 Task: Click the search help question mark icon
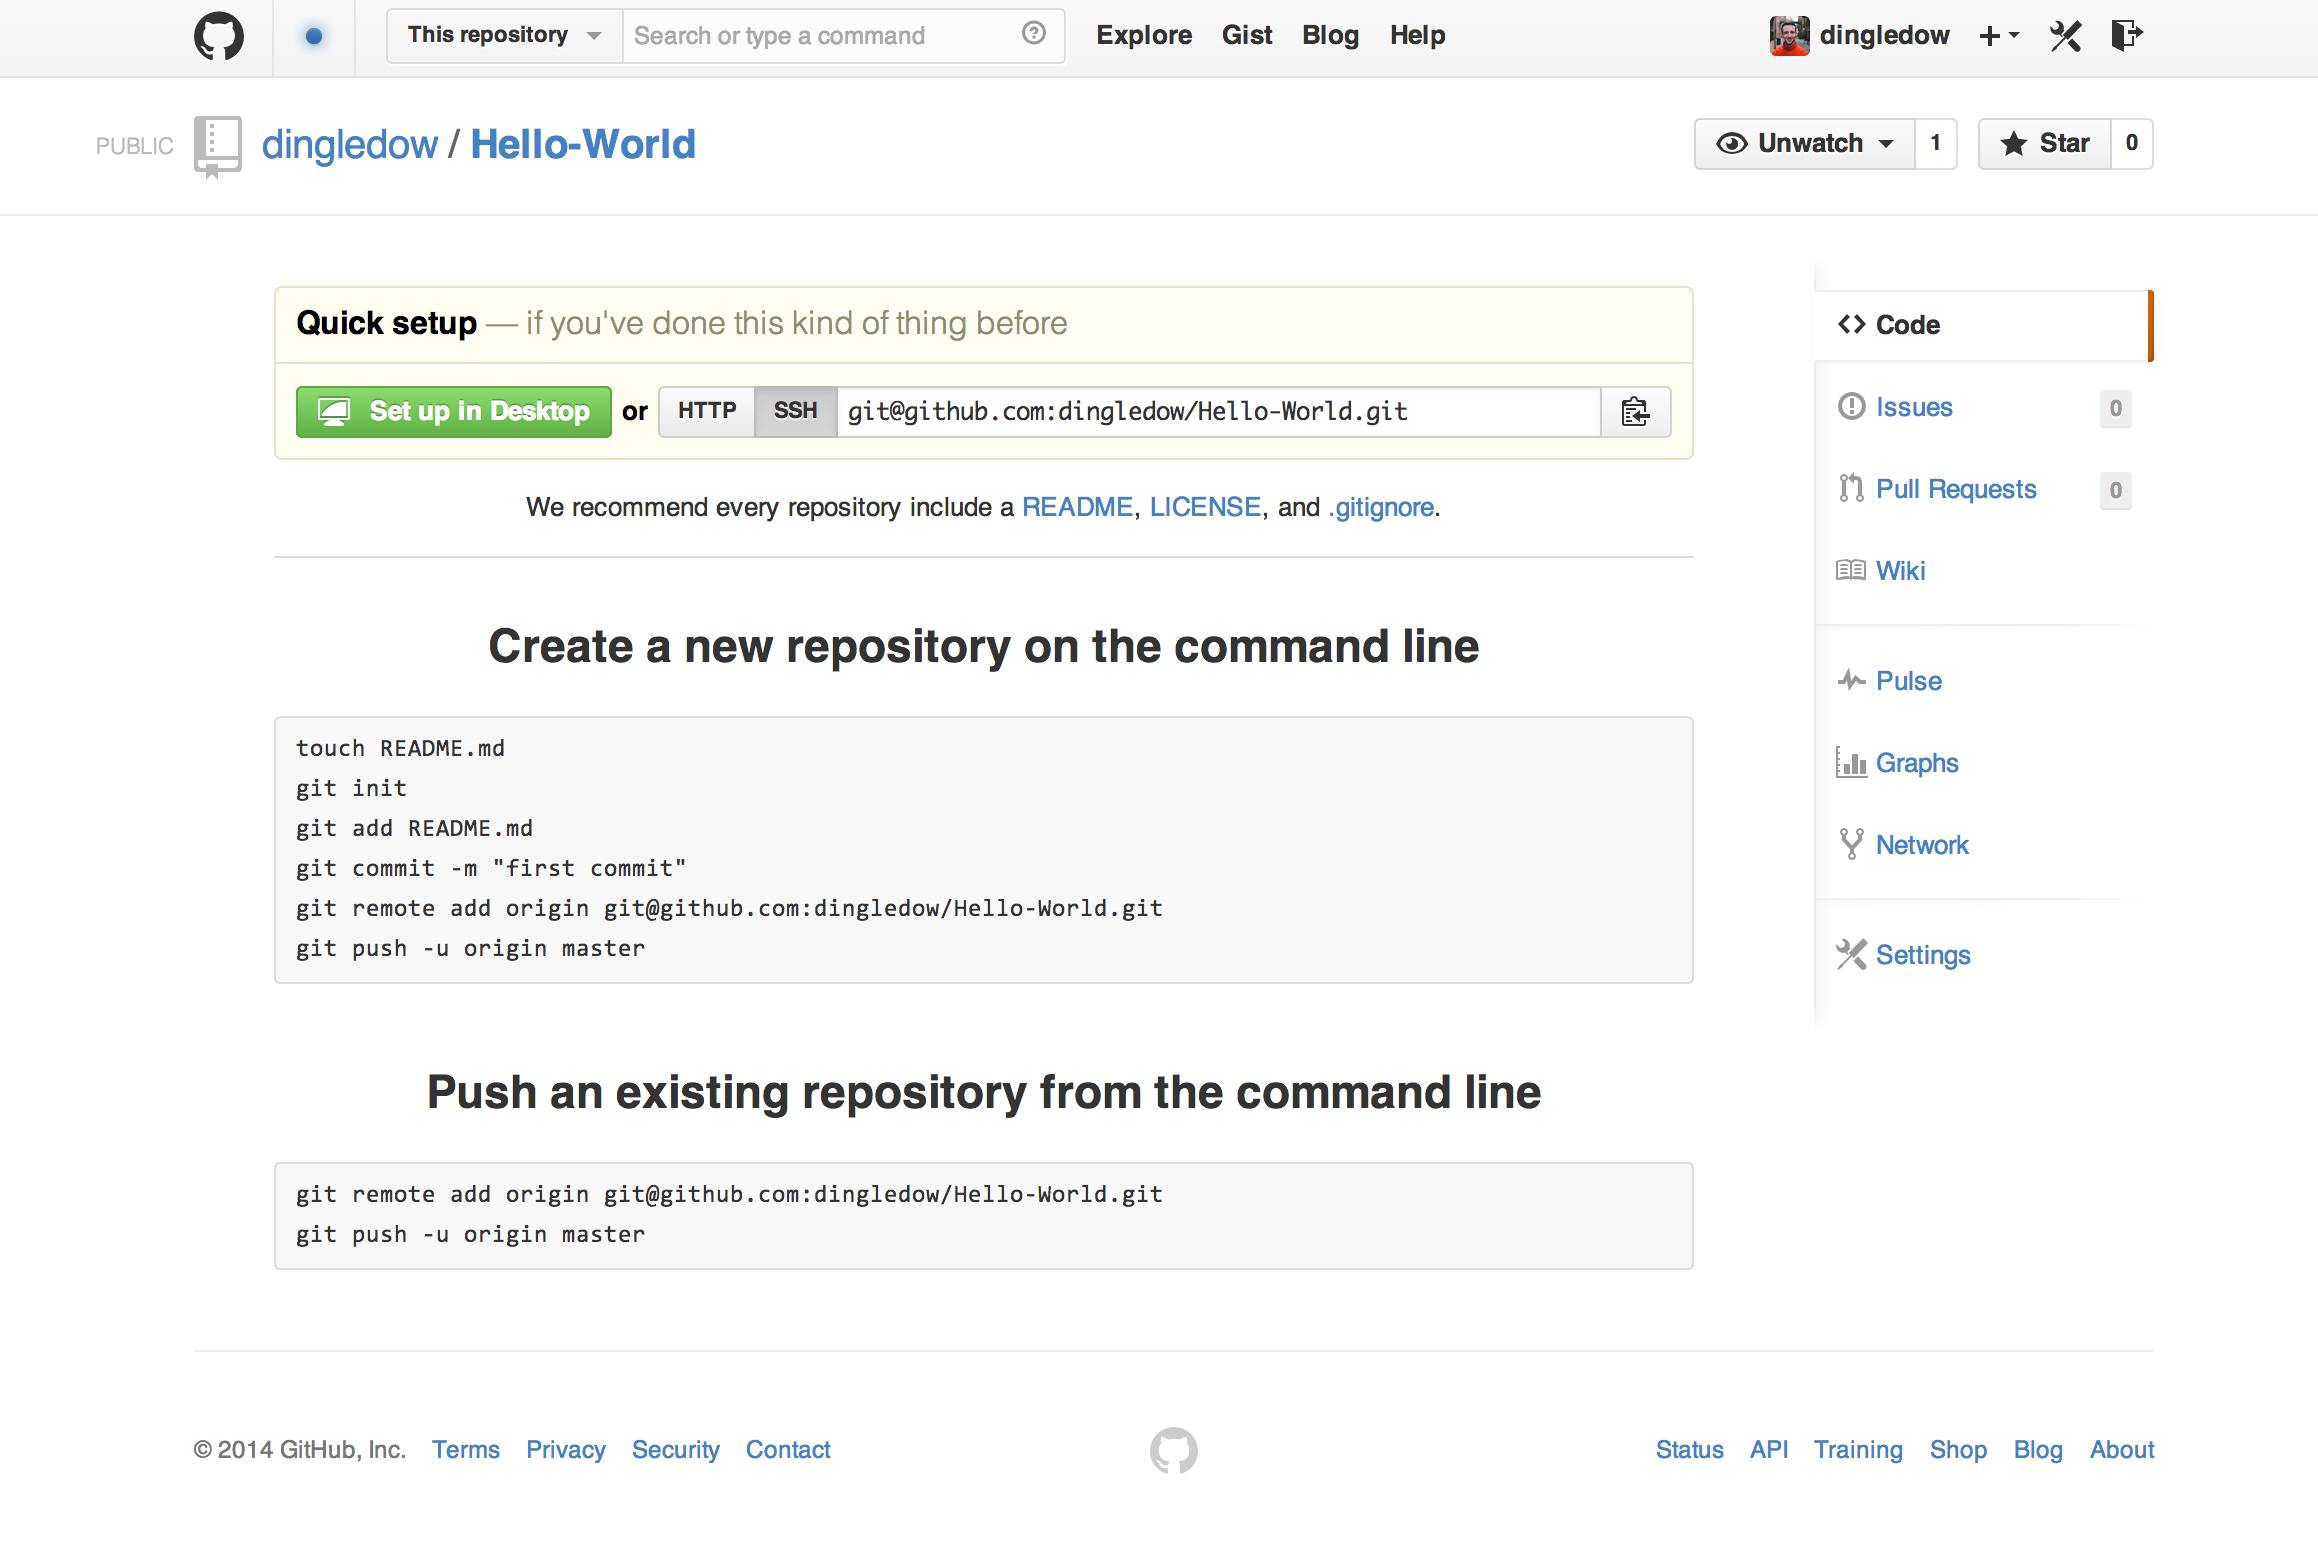click(1034, 34)
